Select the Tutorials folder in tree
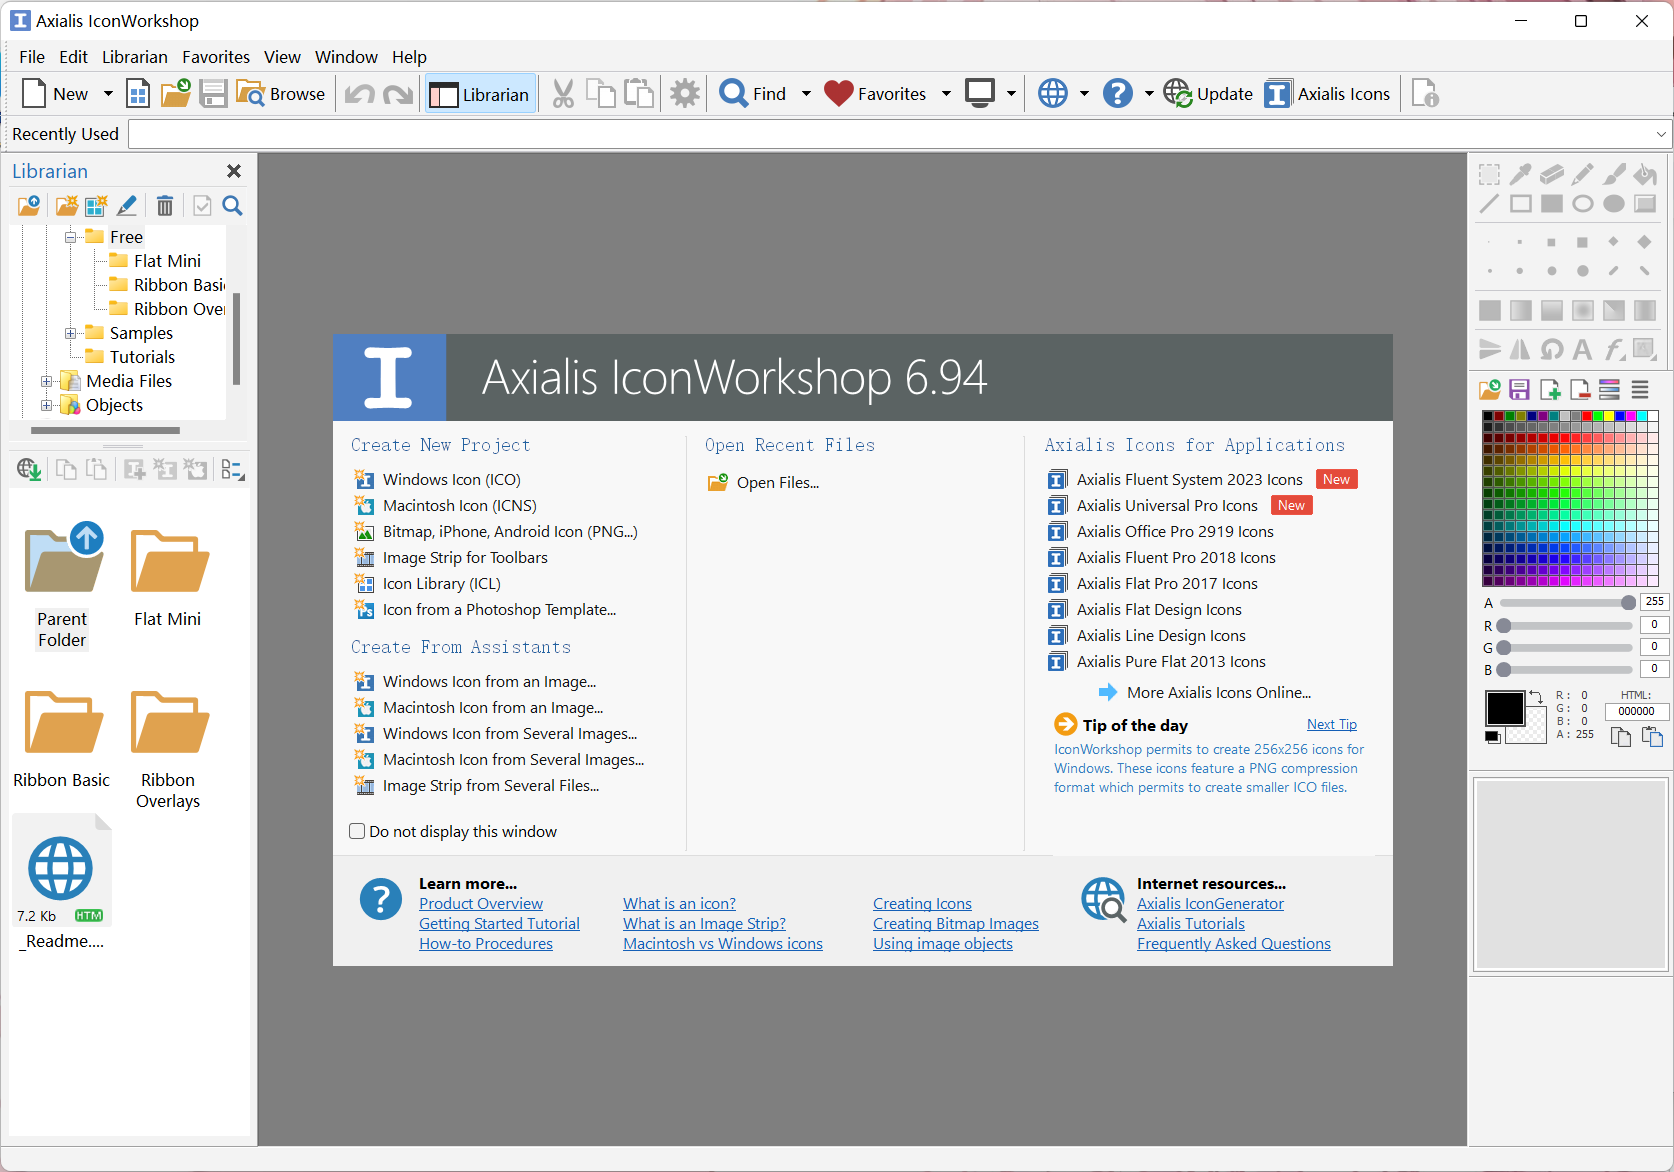This screenshot has width=1674, height=1172. (x=142, y=357)
